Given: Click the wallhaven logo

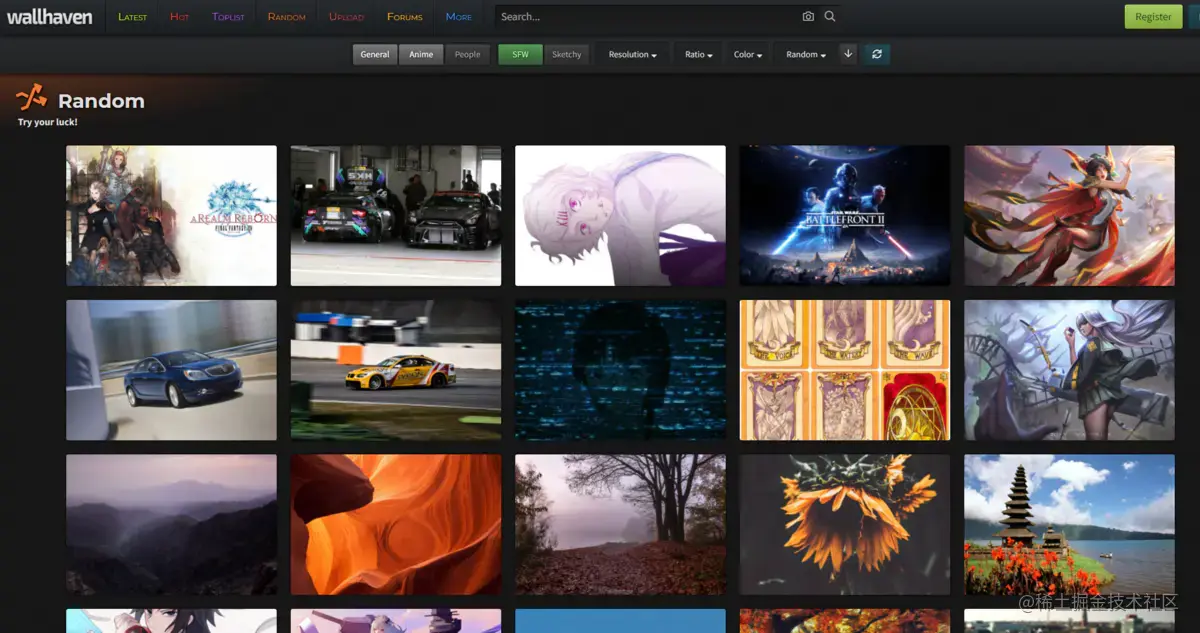Looking at the screenshot, I should 50,16.
